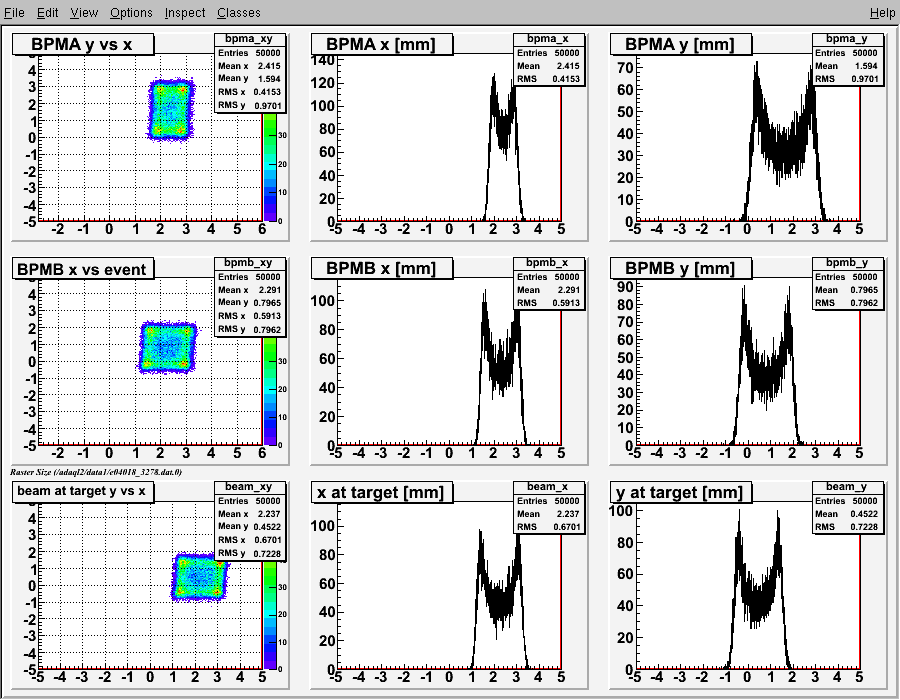Click 'Mean y 0.4522' in beam_xy stats
Image resolution: width=900 pixels, height=700 pixels.
[249, 527]
